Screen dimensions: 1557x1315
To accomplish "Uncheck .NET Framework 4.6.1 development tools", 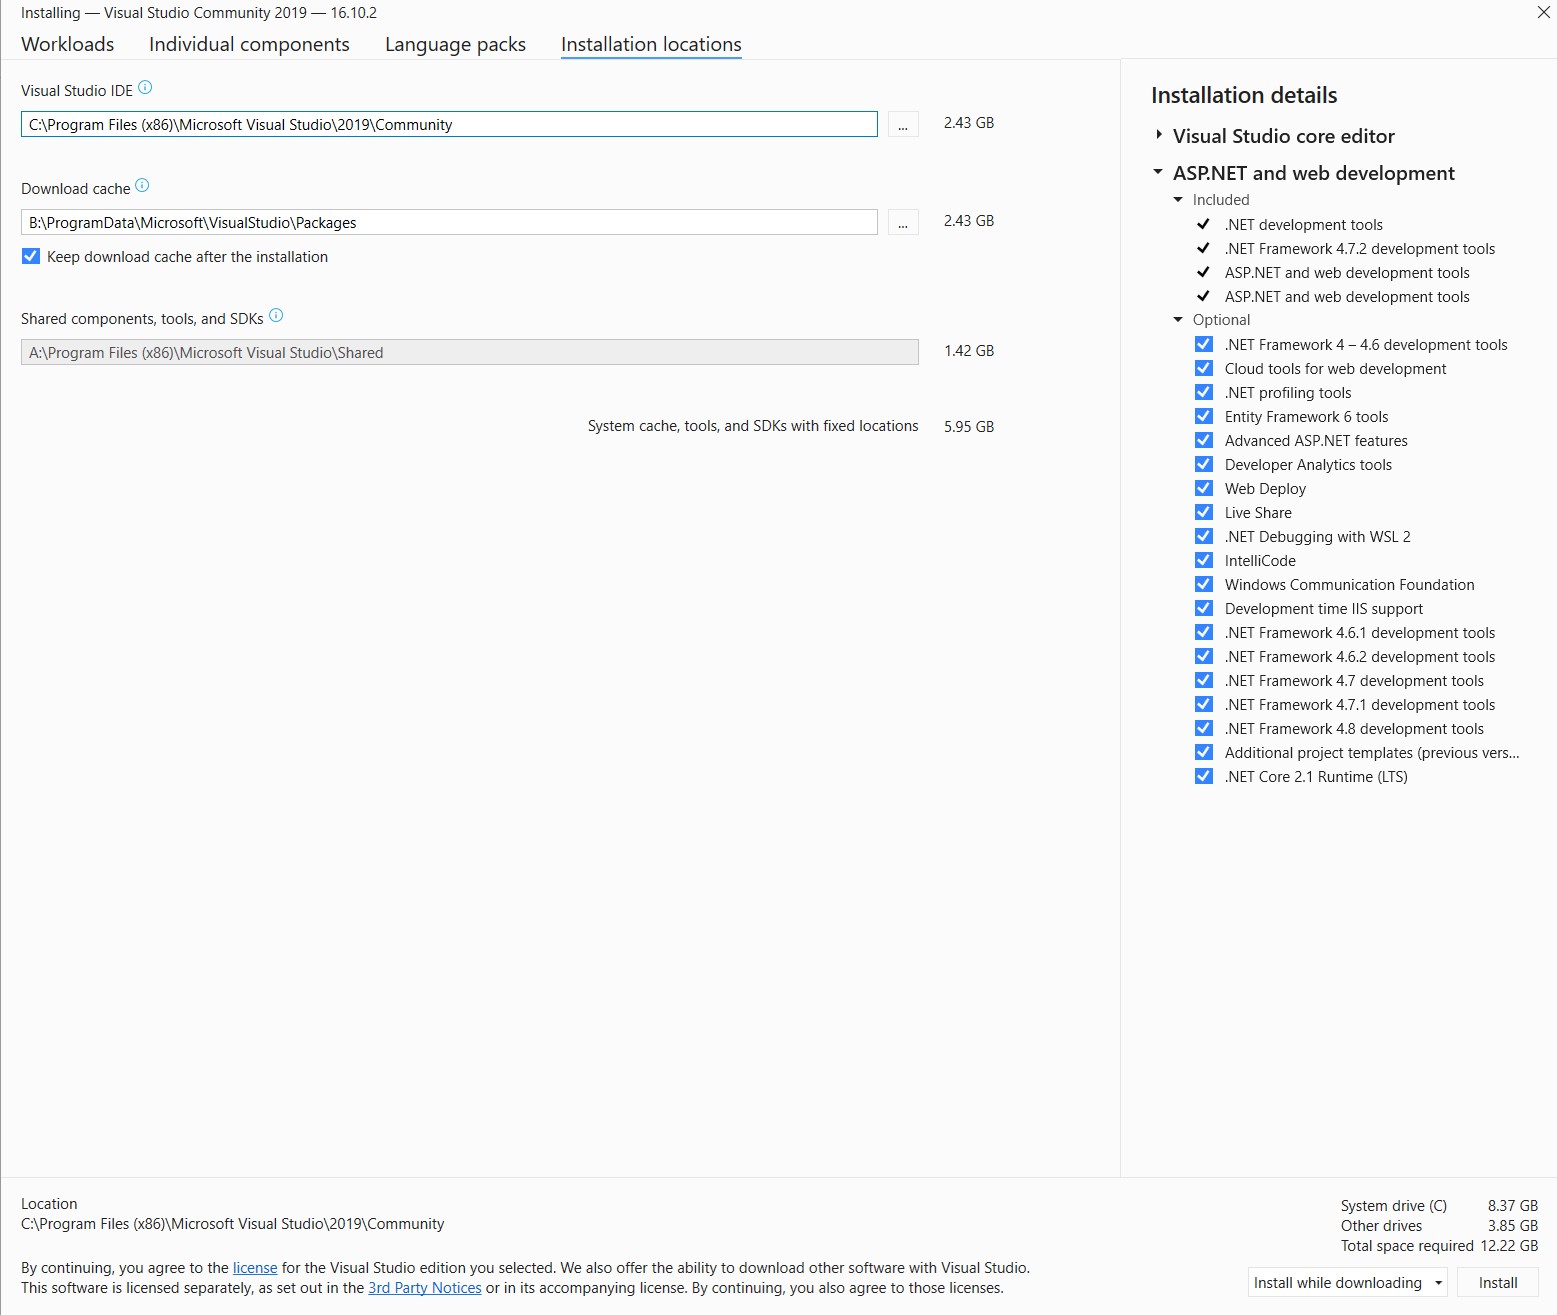I will pyautogui.click(x=1204, y=632).
